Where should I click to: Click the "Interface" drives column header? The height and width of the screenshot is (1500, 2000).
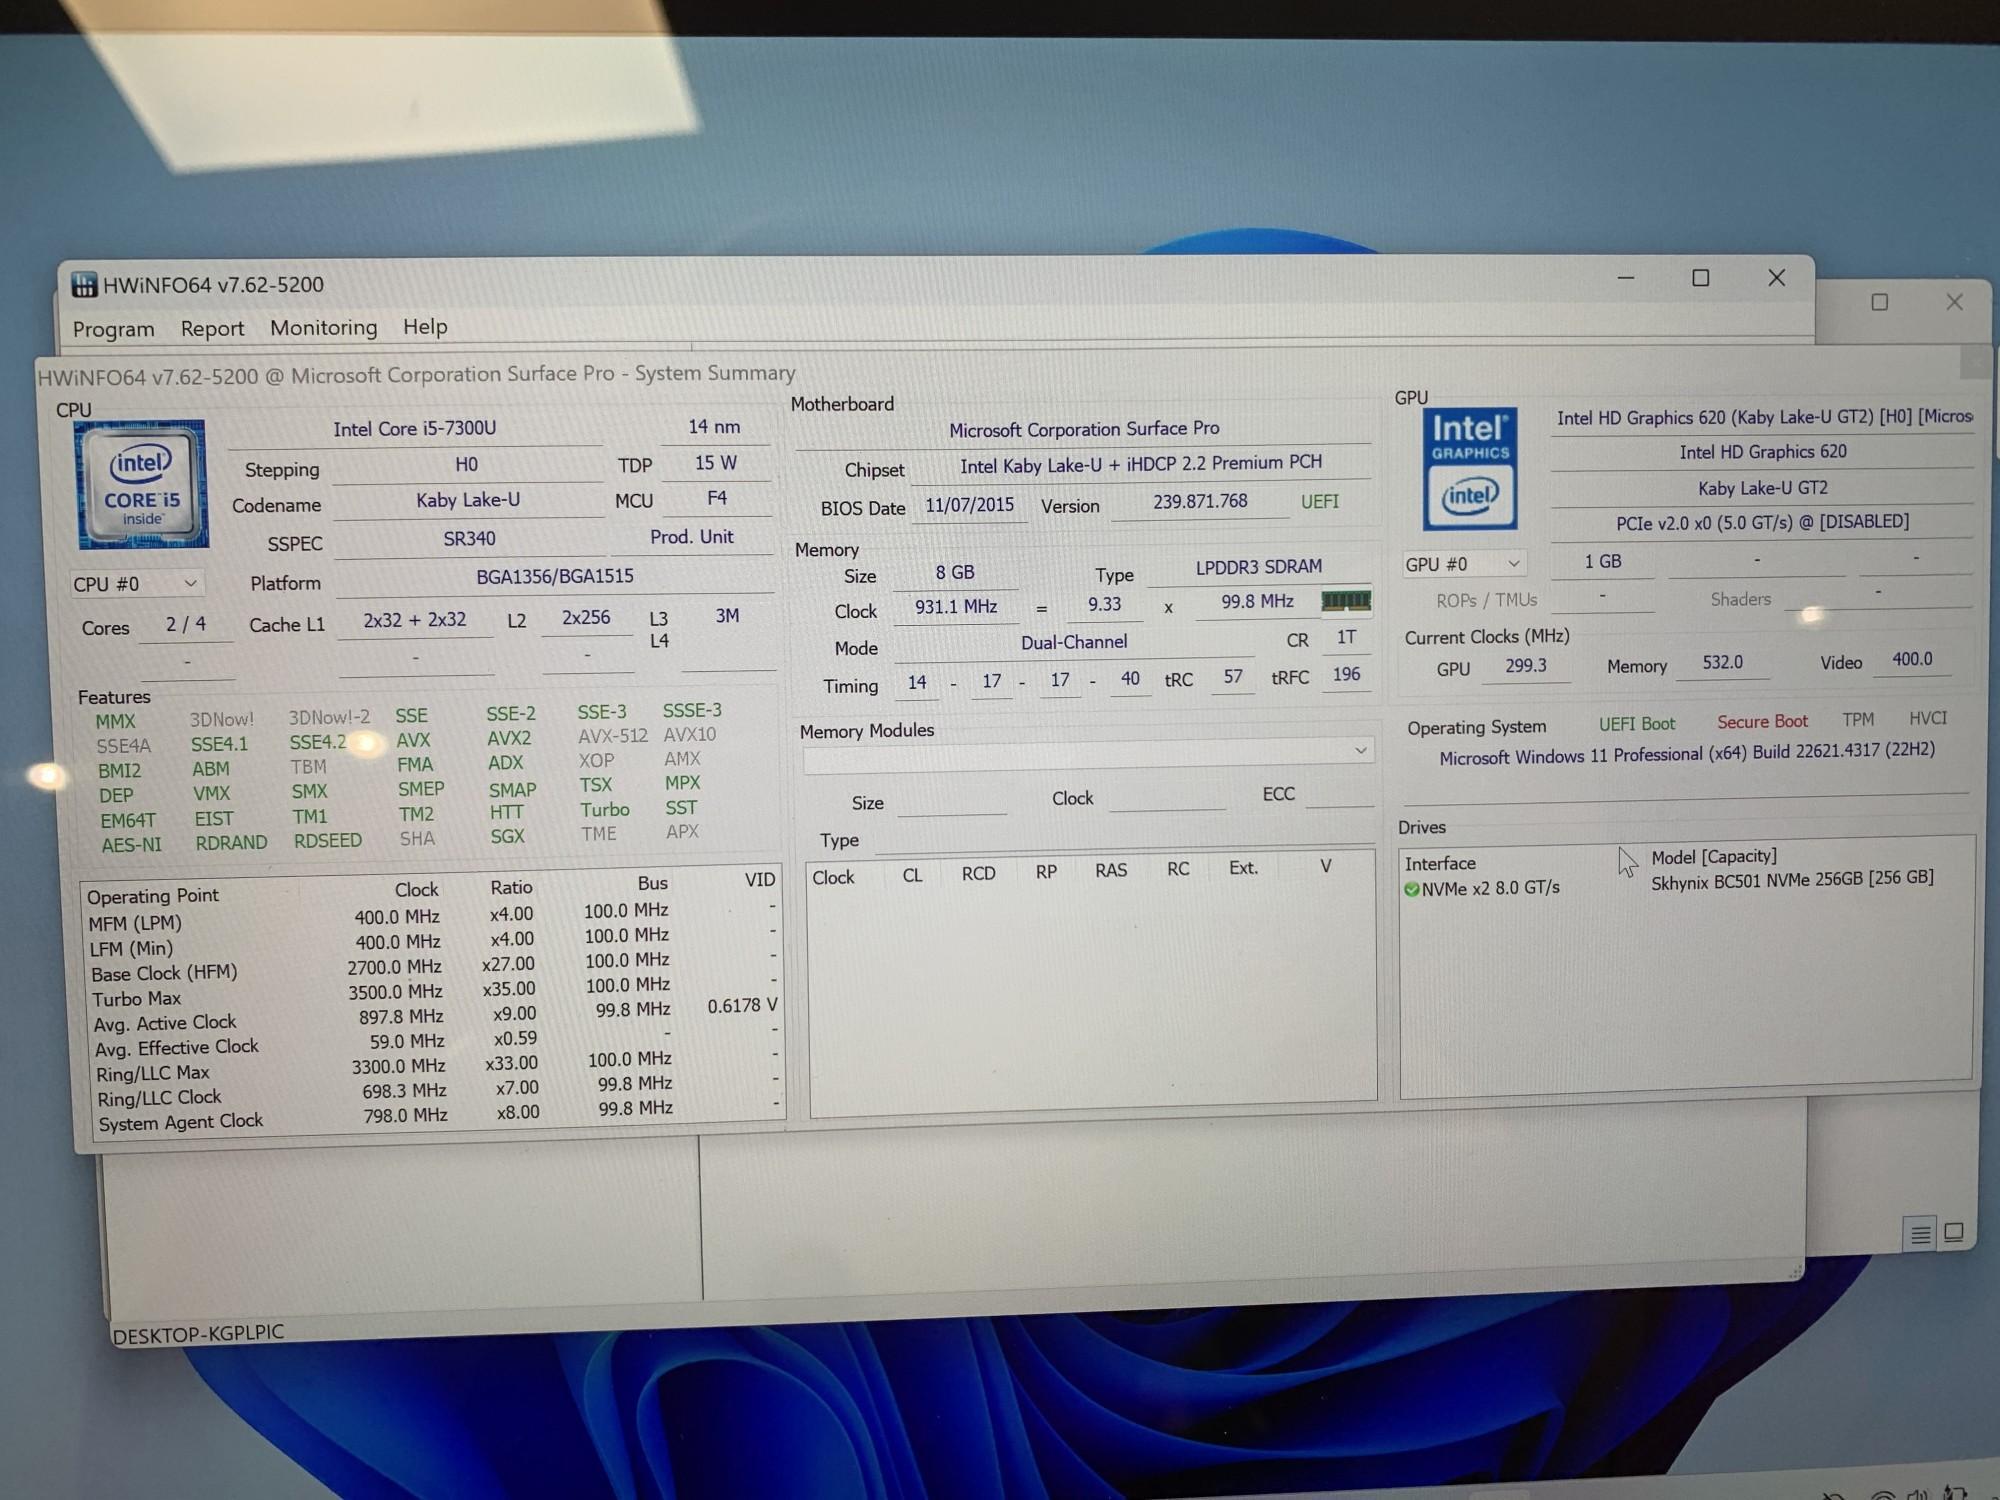pos(1440,864)
